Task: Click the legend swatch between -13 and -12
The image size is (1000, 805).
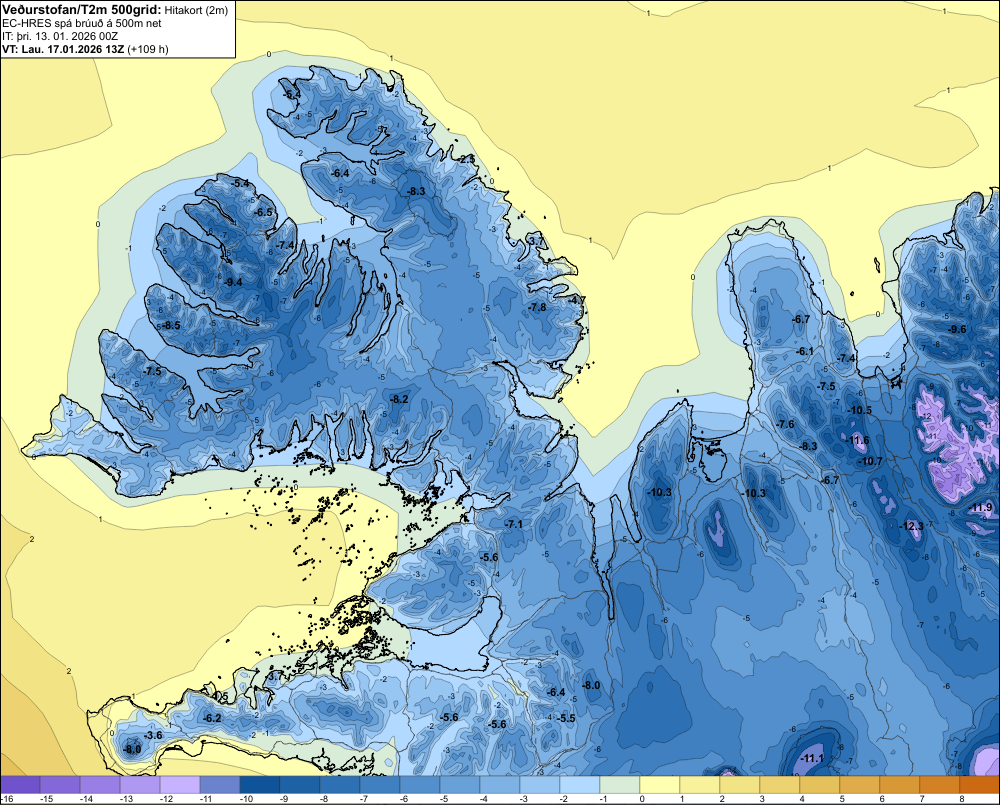Action: click(x=140, y=785)
